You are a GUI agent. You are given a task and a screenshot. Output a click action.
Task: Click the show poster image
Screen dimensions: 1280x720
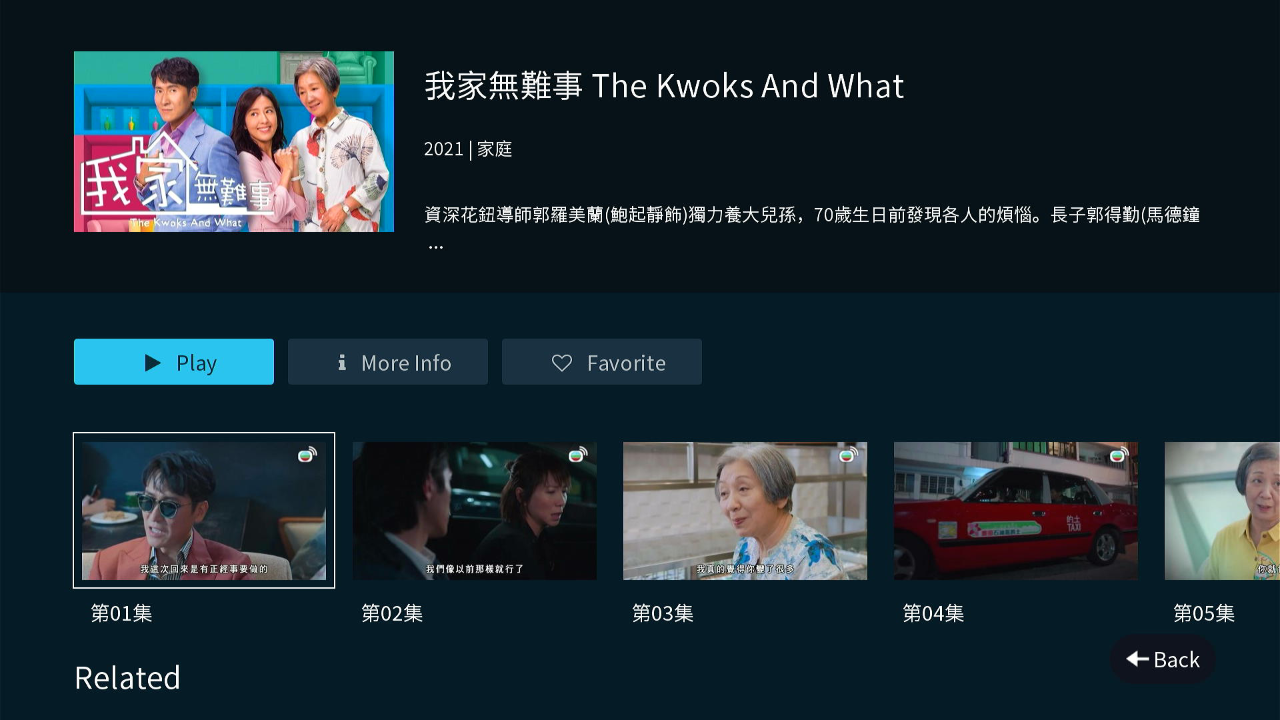pyautogui.click(x=234, y=142)
